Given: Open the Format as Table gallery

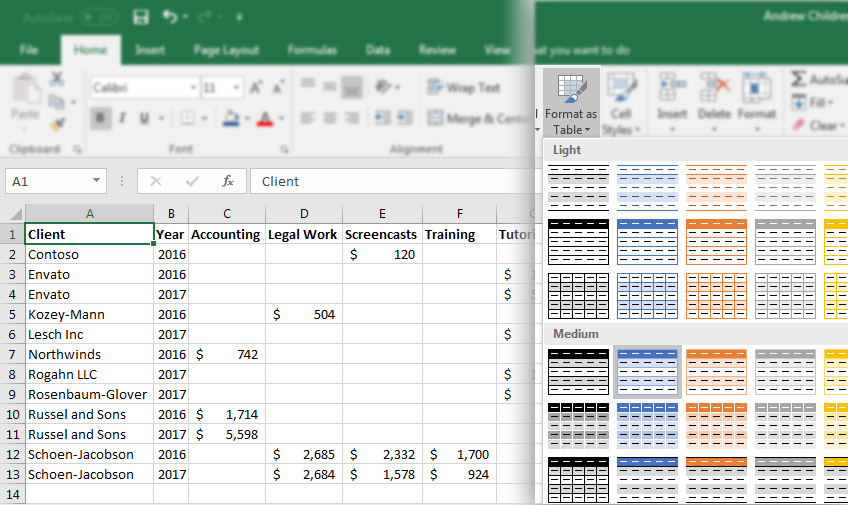Looking at the screenshot, I should [x=571, y=103].
